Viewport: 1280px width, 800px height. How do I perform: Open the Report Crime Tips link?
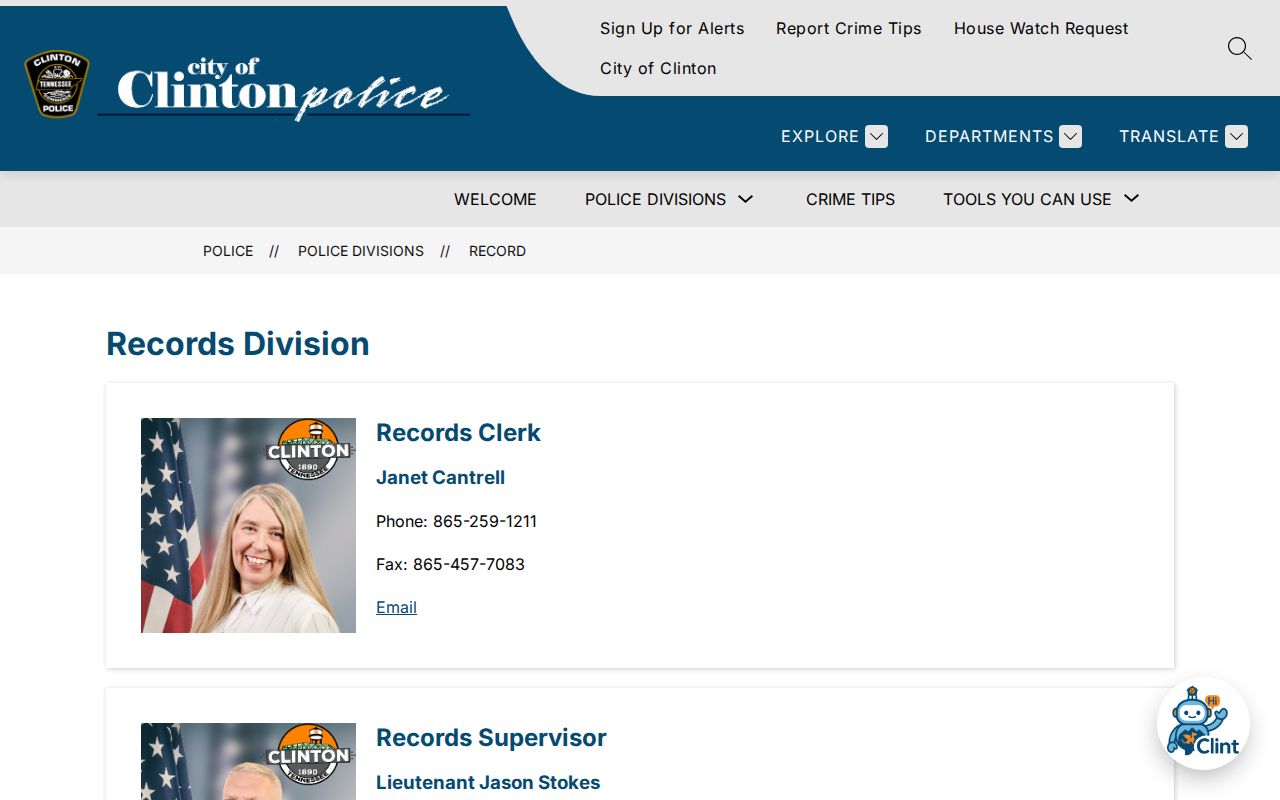(x=849, y=28)
